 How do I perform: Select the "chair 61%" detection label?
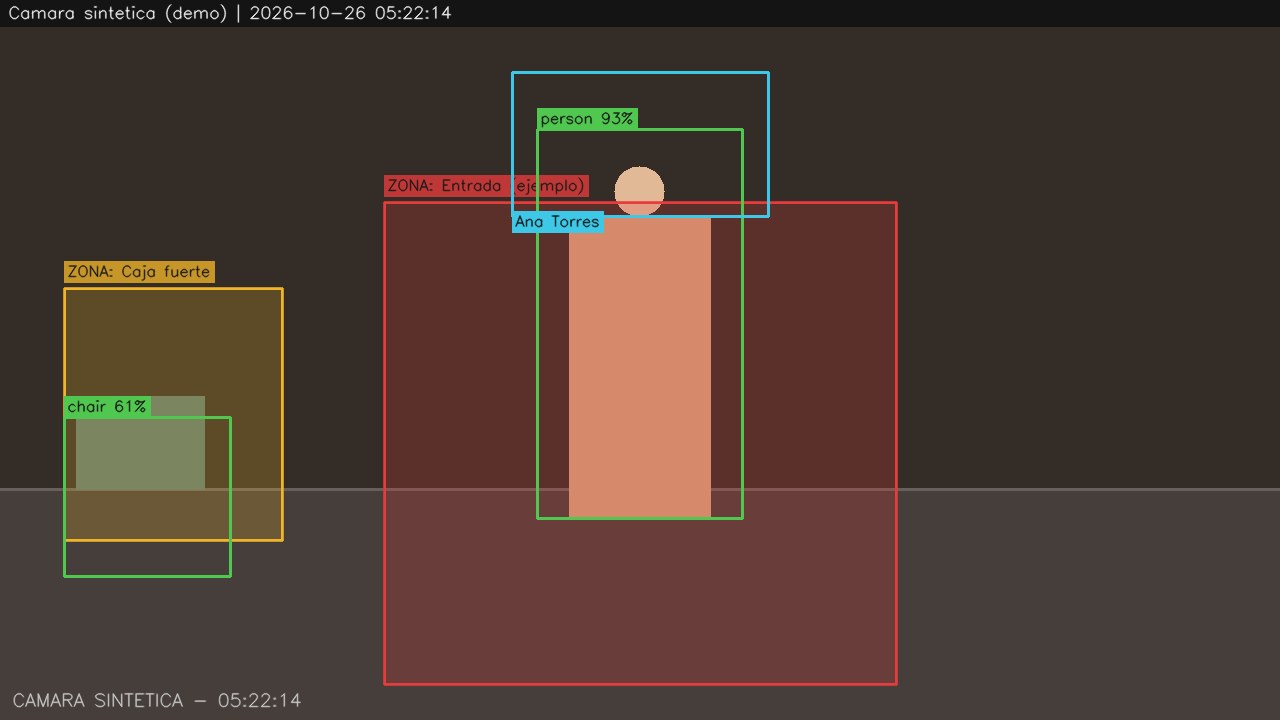tap(107, 407)
